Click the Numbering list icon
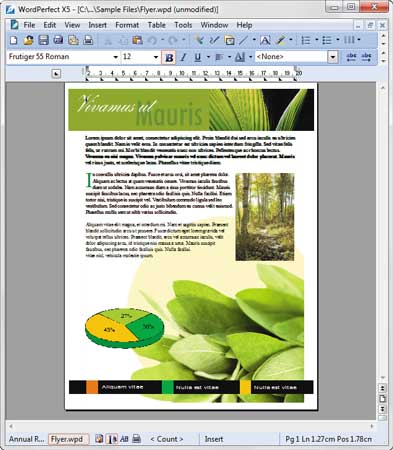393x450 pixels. (x=306, y=40)
